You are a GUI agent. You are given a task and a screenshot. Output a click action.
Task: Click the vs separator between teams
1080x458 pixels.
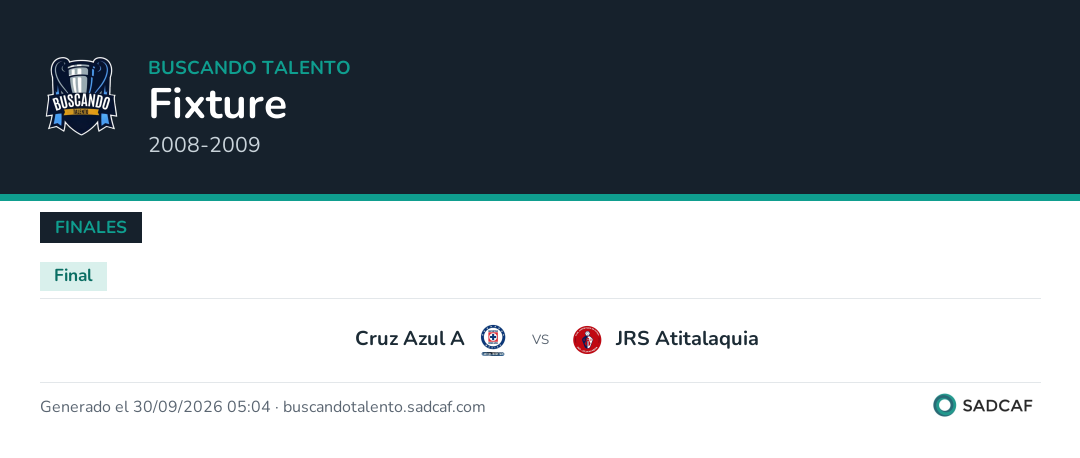click(x=540, y=340)
